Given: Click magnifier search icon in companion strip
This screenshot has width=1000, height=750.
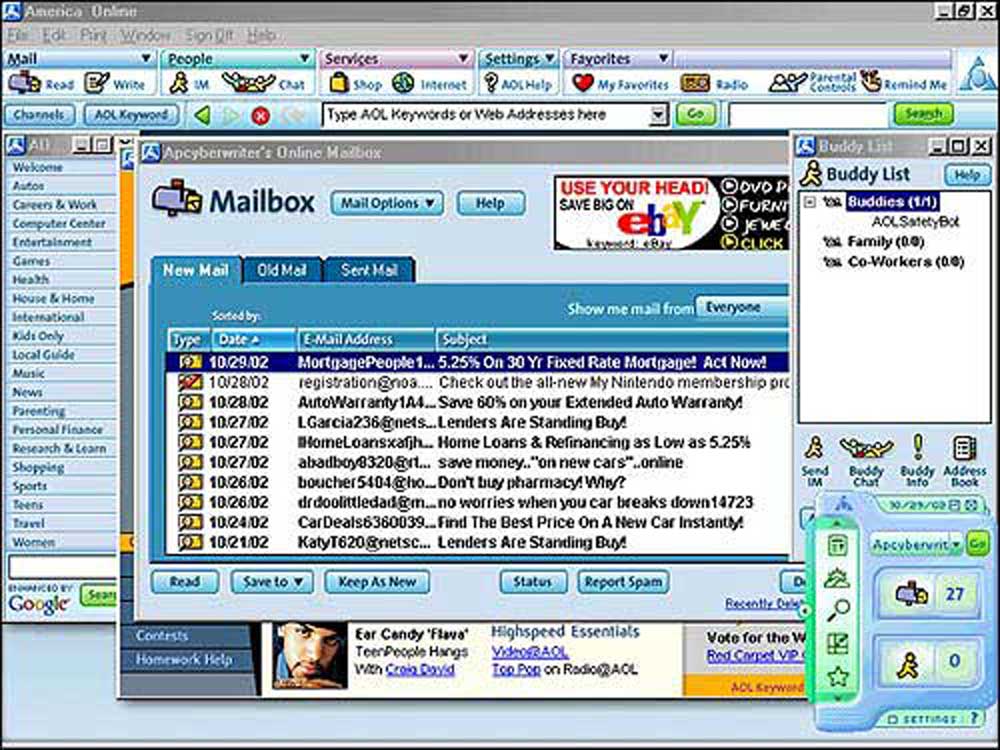Looking at the screenshot, I should point(837,610).
